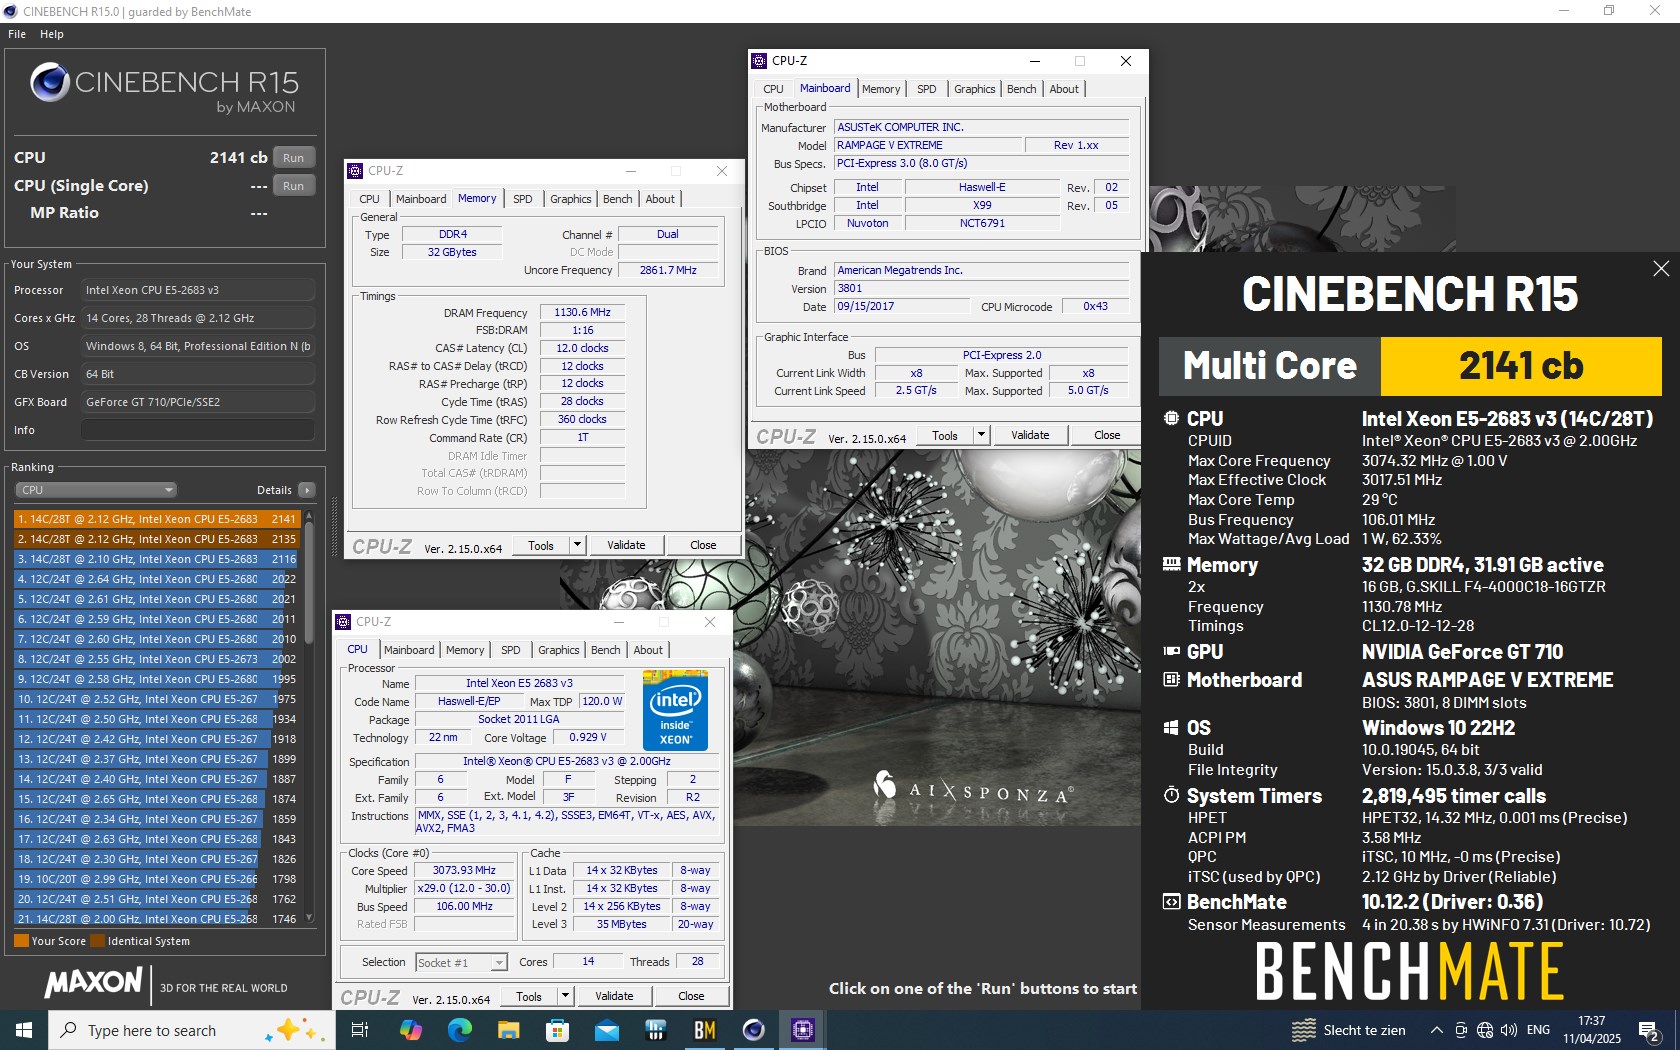Viewport: 1680px width, 1050px height.
Task: Click the Info input field in Your System
Action: click(198, 430)
